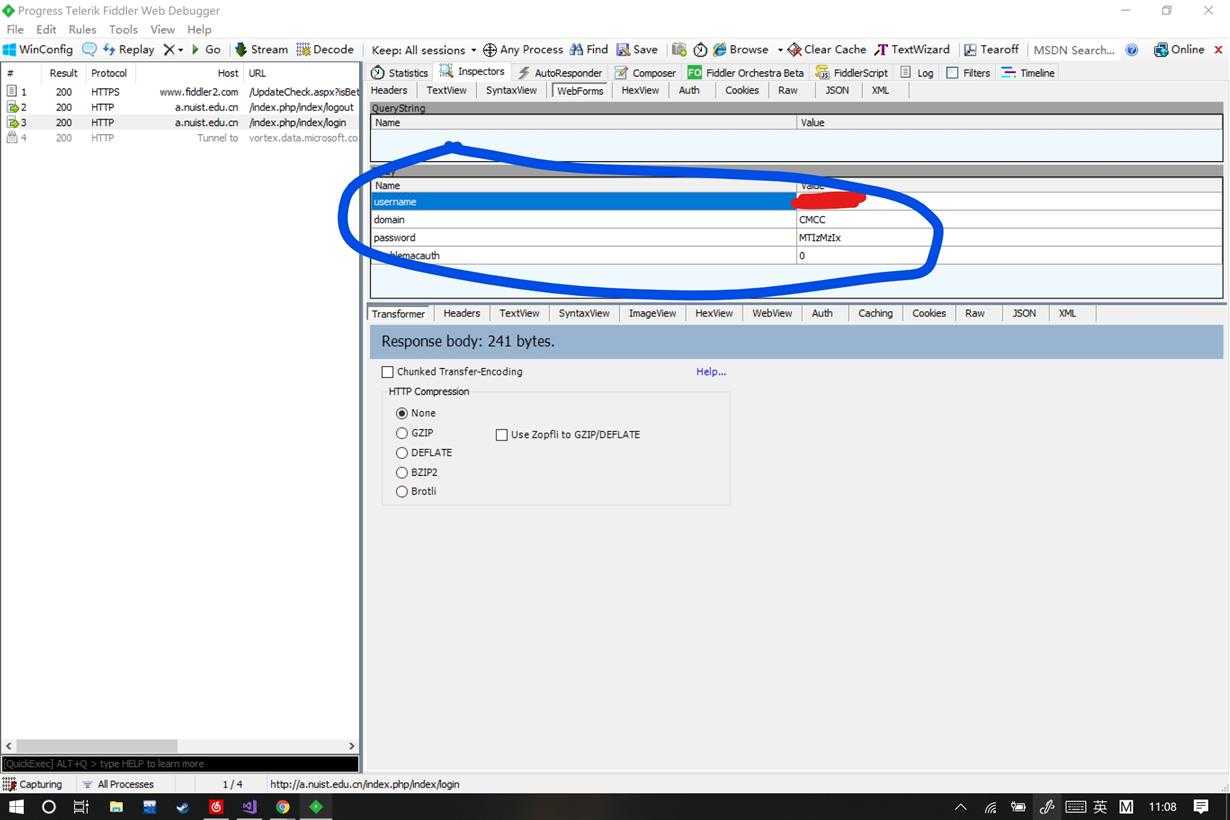The height and width of the screenshot is (820, 1230).
Task: Click the blue help icon by MSDN search
Action: click(1132, 49)
